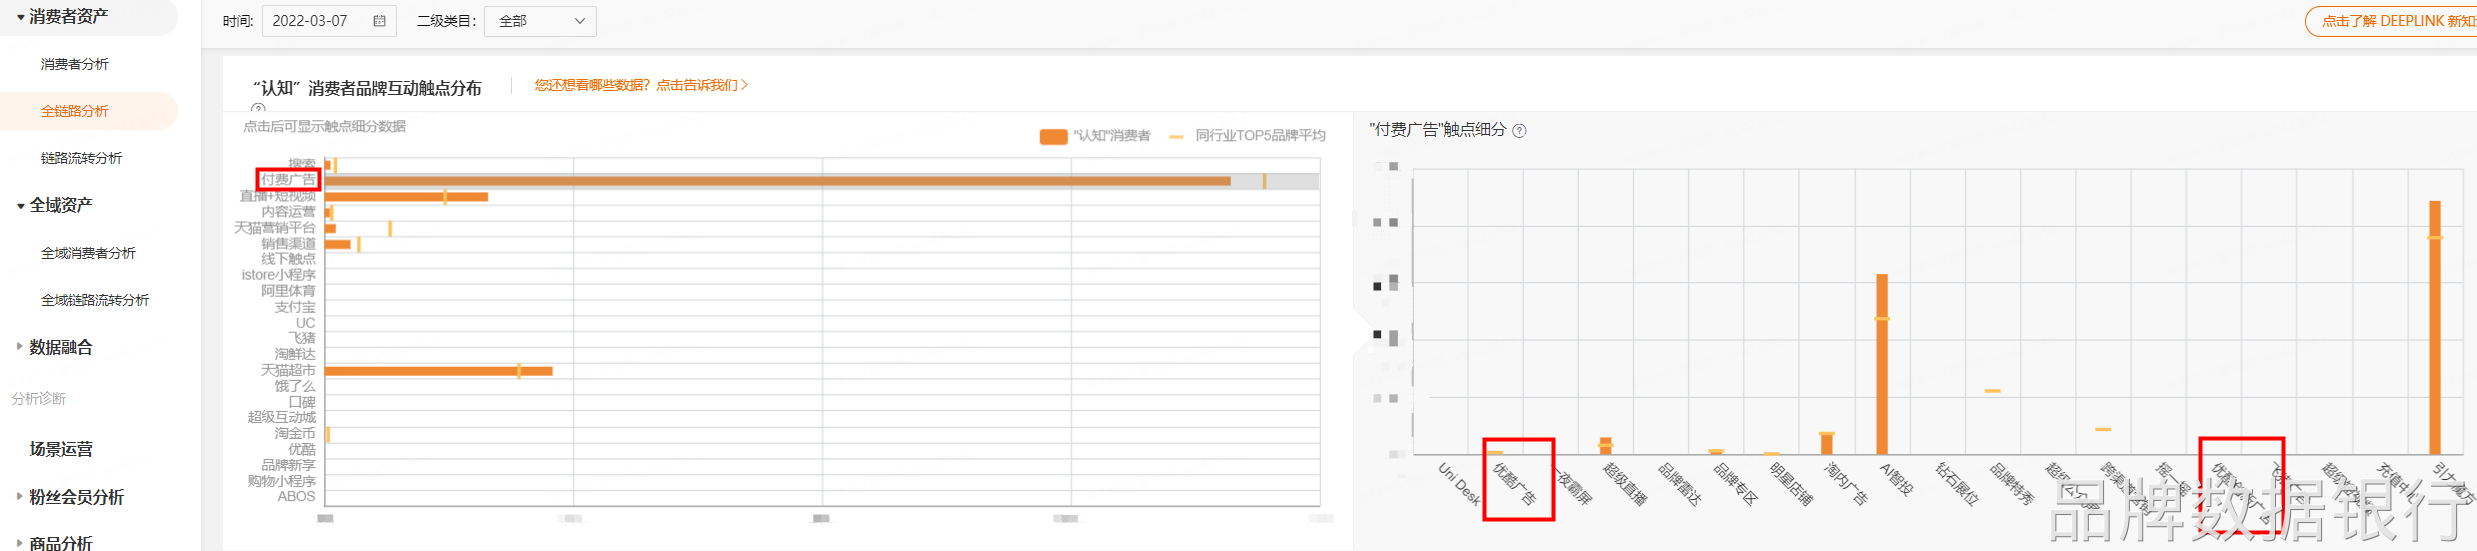This screenshot has height=551, width=2477.
Task: Click the tall 引力魔方 vertical bar
Action: (2435, 328)
